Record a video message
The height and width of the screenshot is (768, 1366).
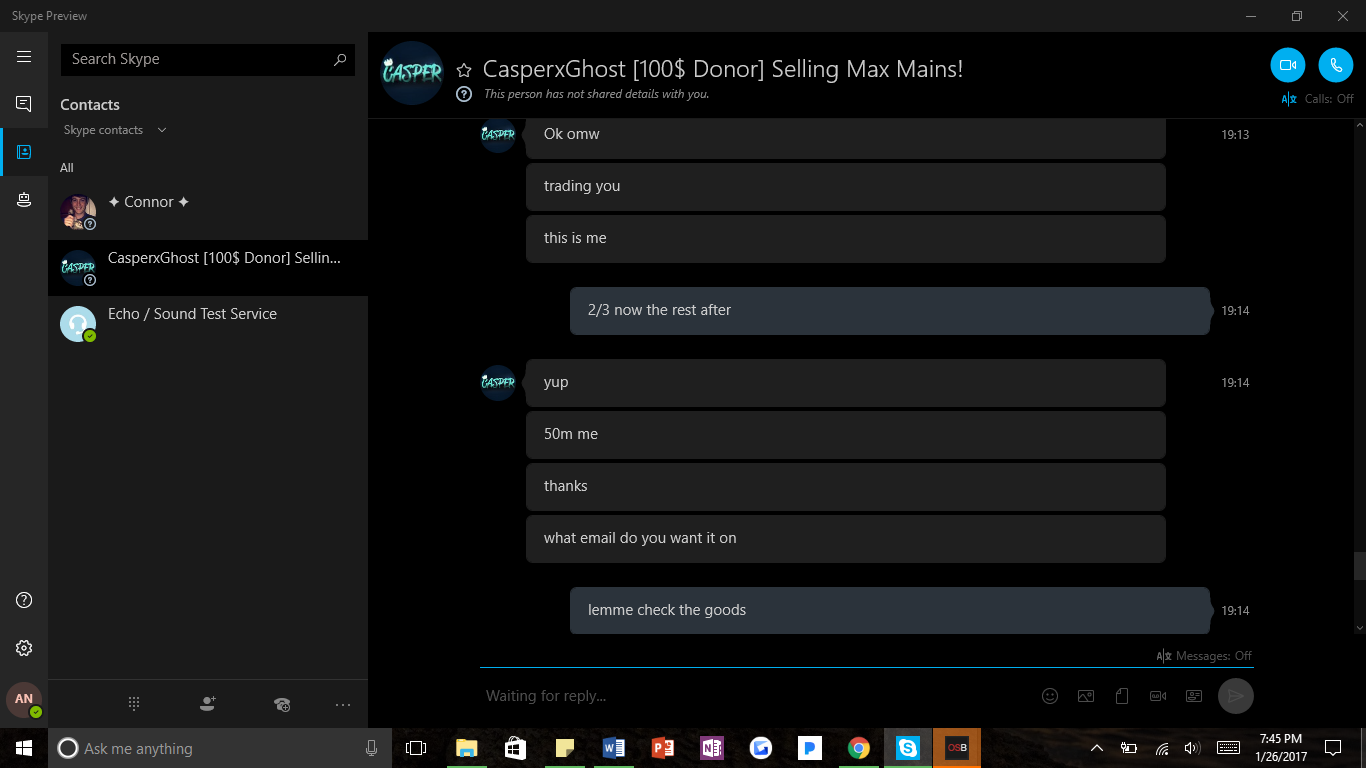pyautogui.click(x=1158, y=696)
